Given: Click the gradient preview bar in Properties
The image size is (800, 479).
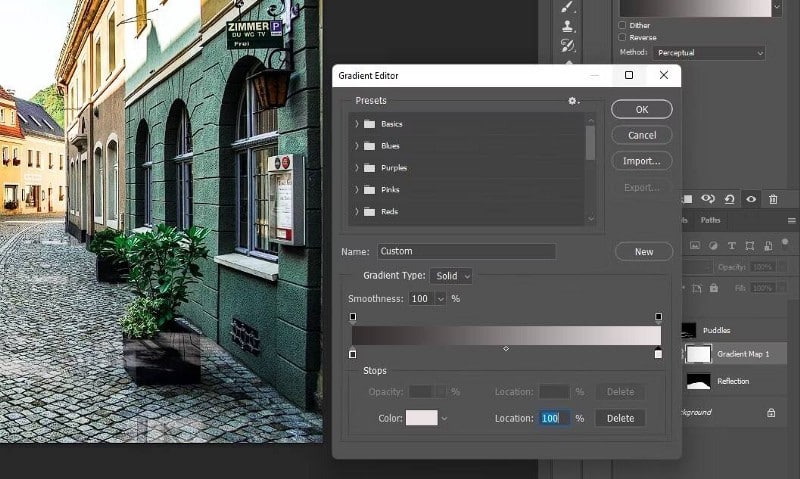Looking at the screenshot, I should coord(695,8).
